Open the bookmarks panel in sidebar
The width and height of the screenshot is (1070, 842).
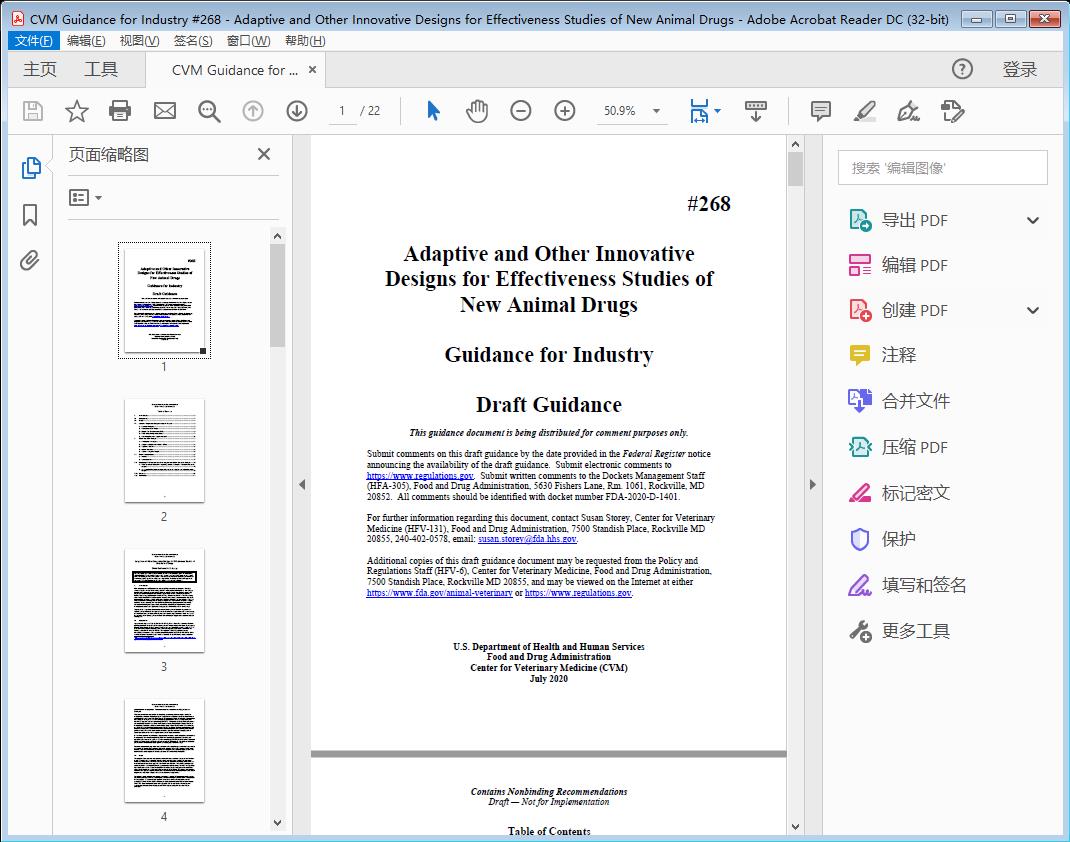click(30, 215)
